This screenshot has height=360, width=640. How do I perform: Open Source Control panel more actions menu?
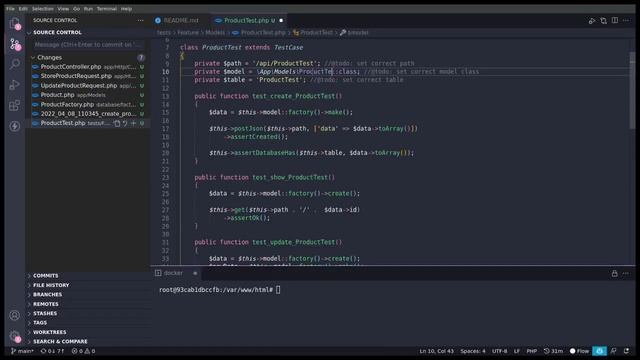[x=140, y=20]
